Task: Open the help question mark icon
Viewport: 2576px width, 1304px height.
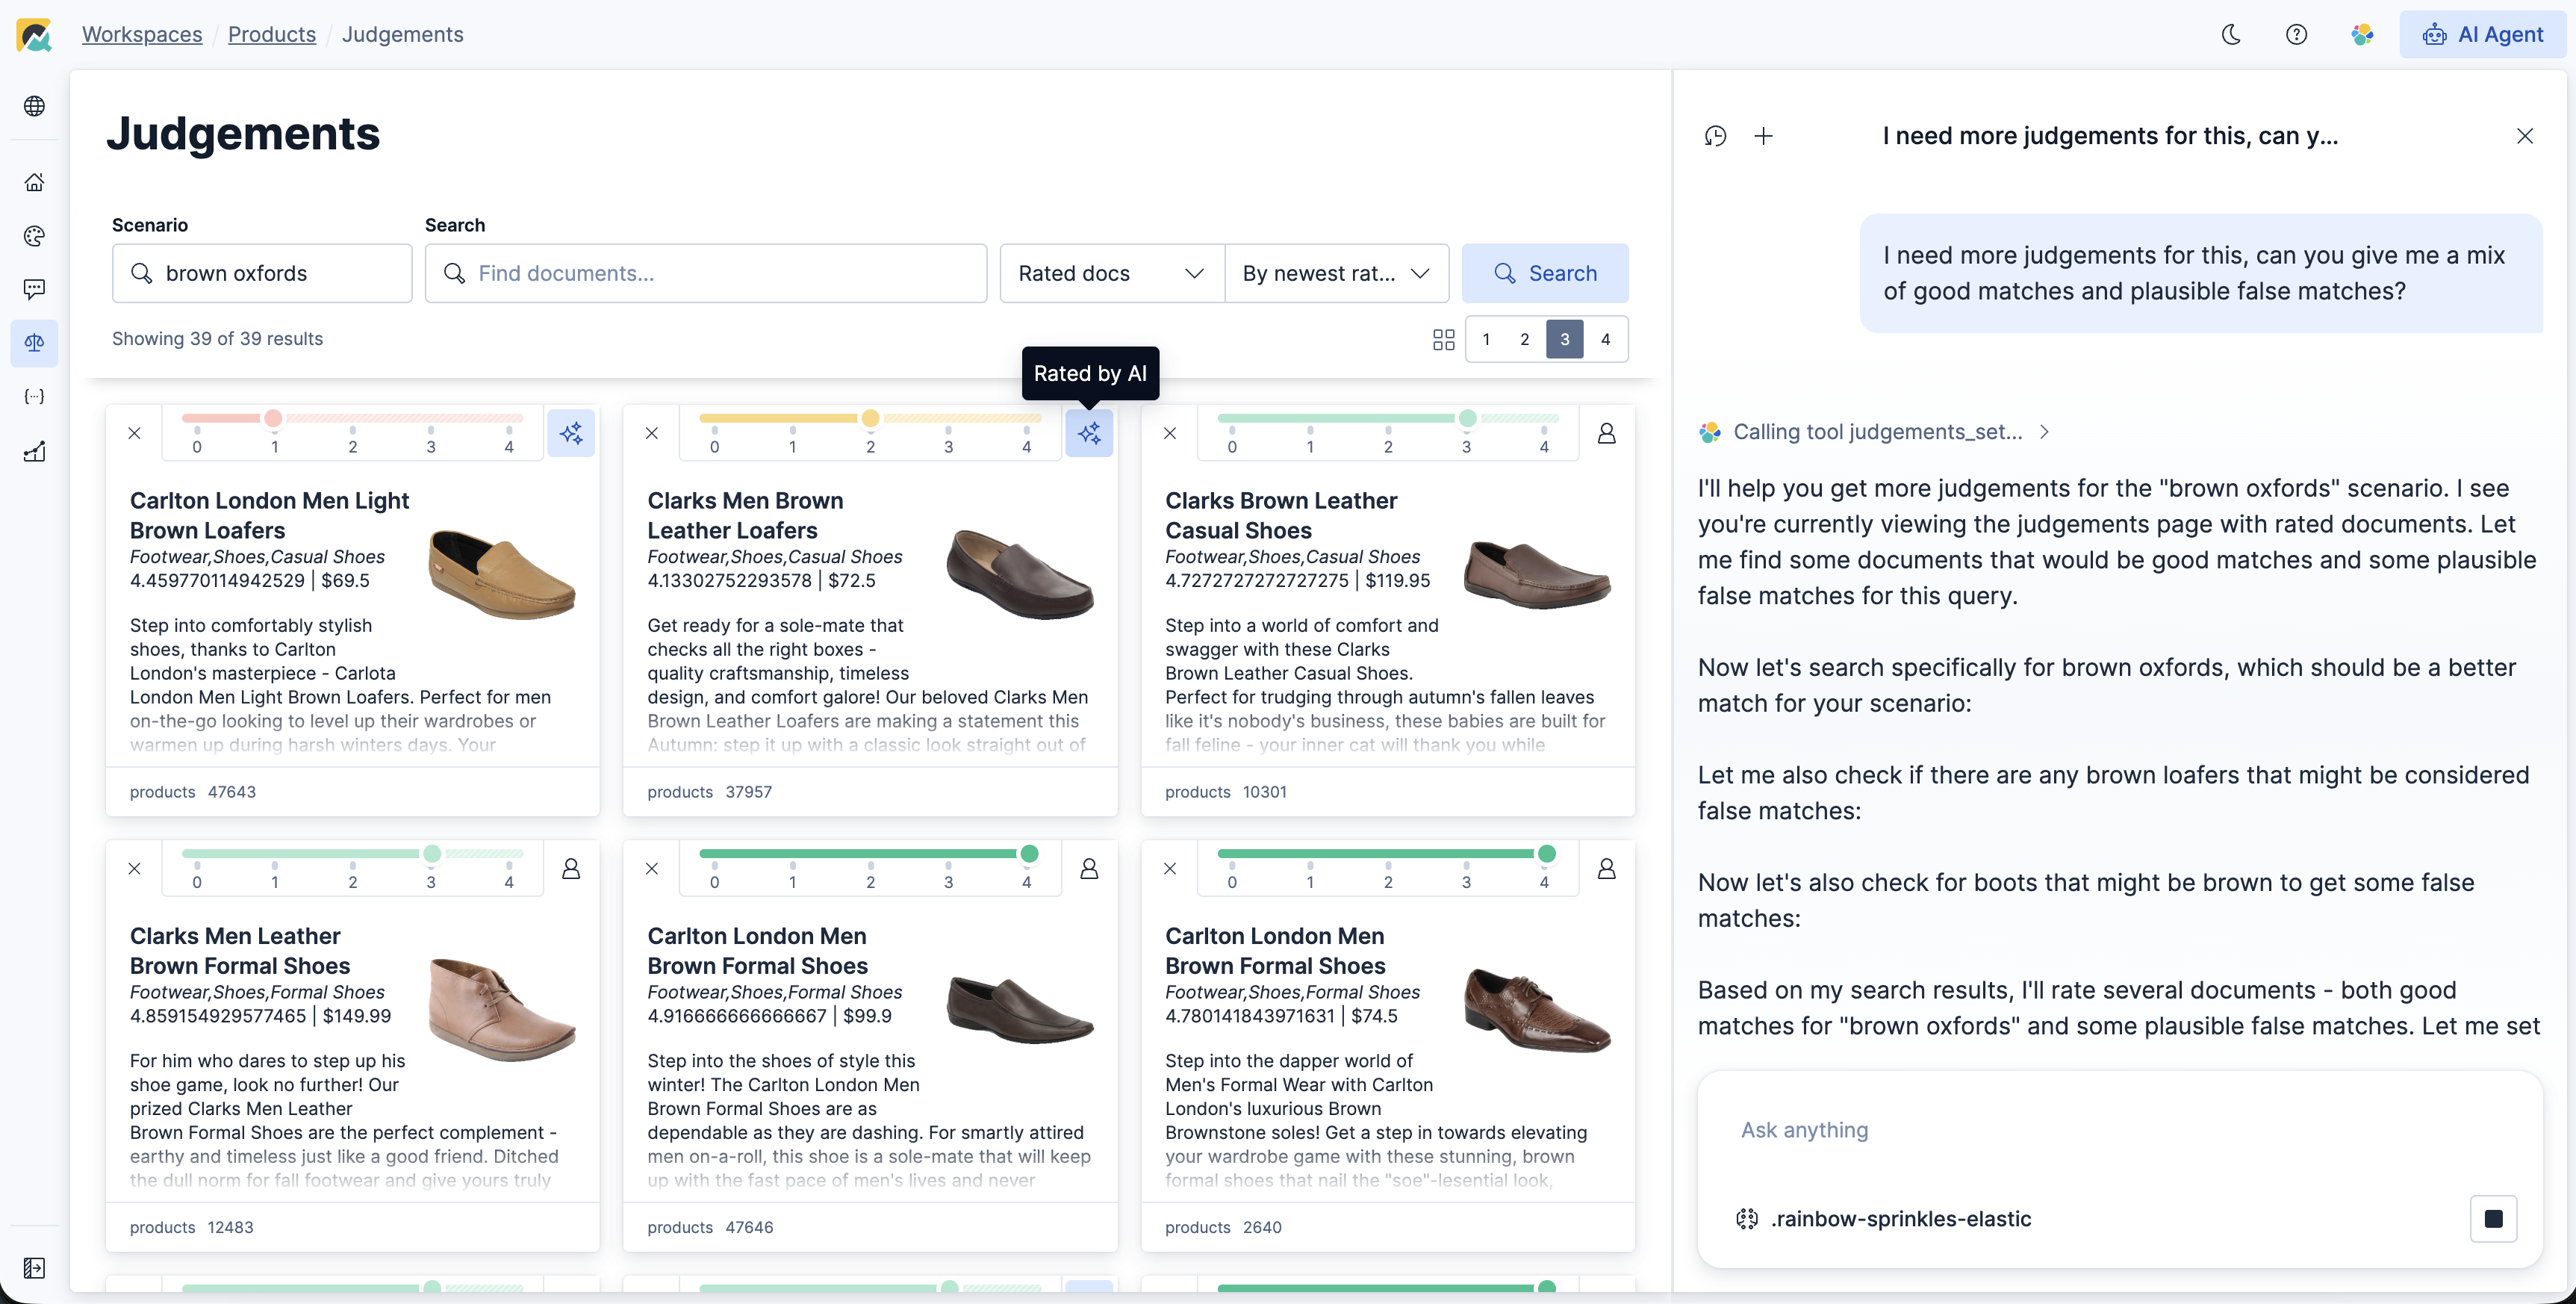Action: [2297, 35]
